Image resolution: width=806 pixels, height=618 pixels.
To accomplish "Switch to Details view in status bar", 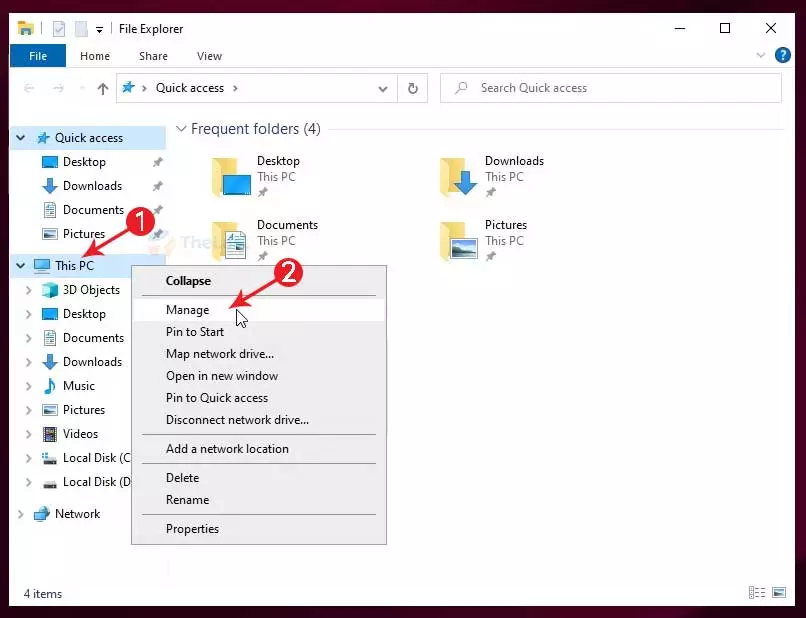I will 757,593.
